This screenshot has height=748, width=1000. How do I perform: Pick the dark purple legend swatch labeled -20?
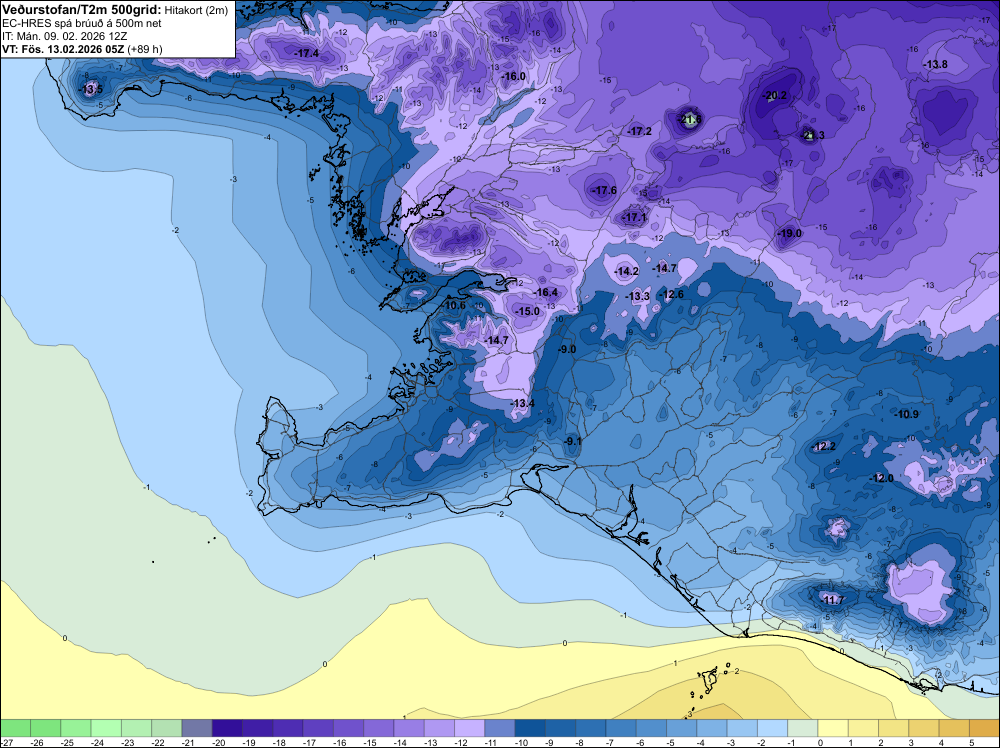pos(227,728)
